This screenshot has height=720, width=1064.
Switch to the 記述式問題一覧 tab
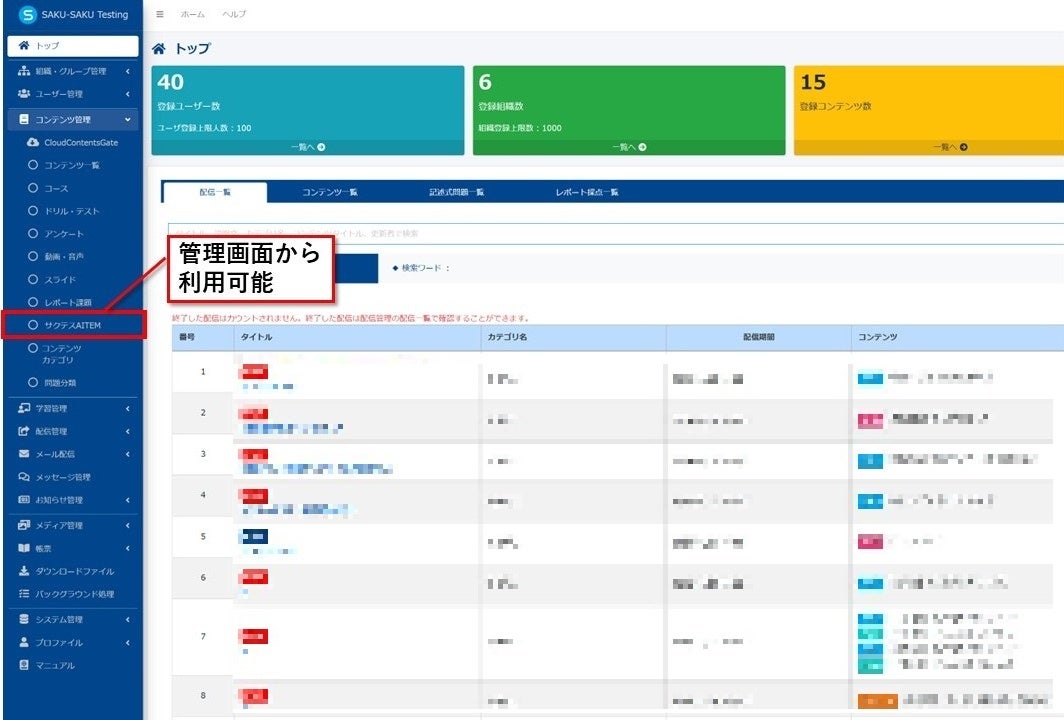coord(456,192)
